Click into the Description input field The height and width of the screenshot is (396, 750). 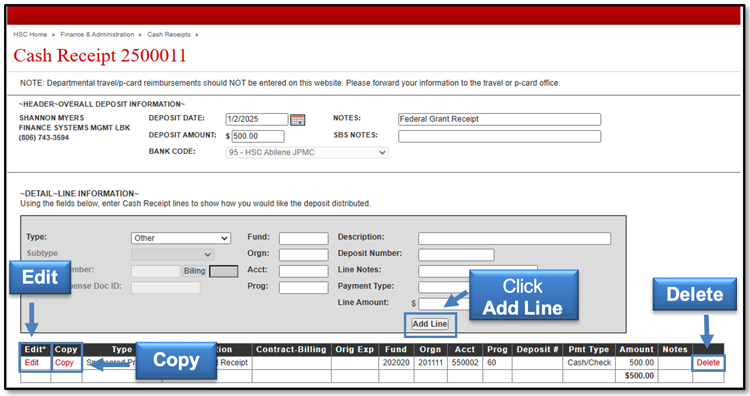click(x=514, y=238)
